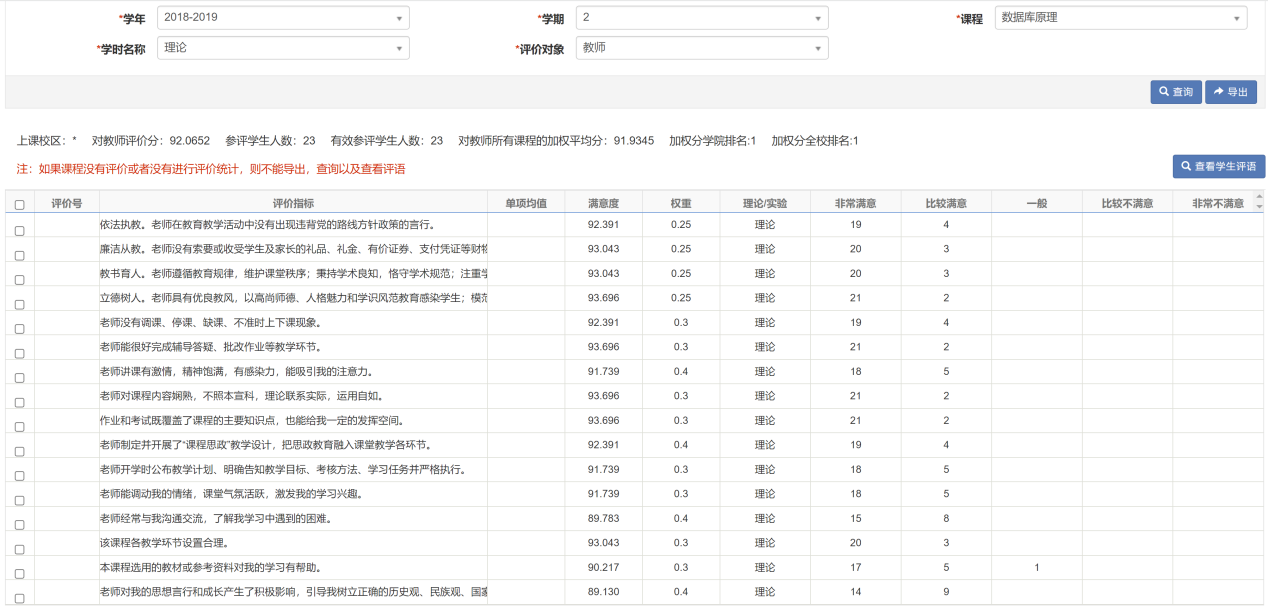The height and width of the screenshot is (610, 1268).
Task: Click 对教师评价分：92.0652 text
Action: click(x=151, y=141)
